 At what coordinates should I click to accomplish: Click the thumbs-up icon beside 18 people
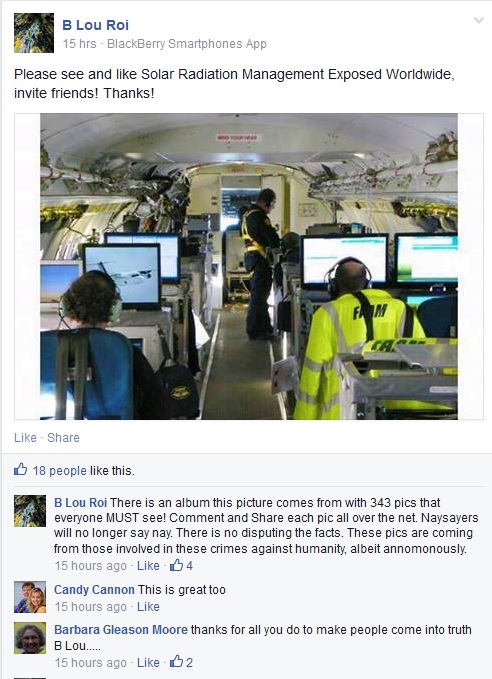point(20,469)
